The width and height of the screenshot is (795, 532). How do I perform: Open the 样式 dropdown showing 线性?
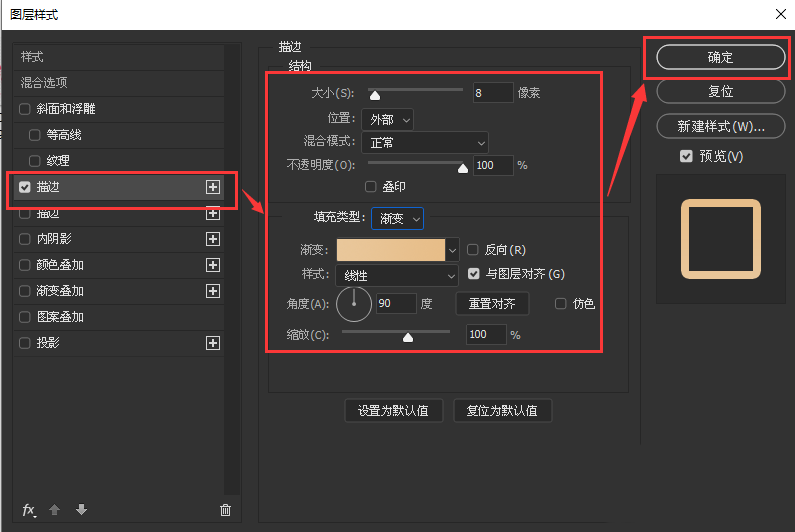(397, 276)
